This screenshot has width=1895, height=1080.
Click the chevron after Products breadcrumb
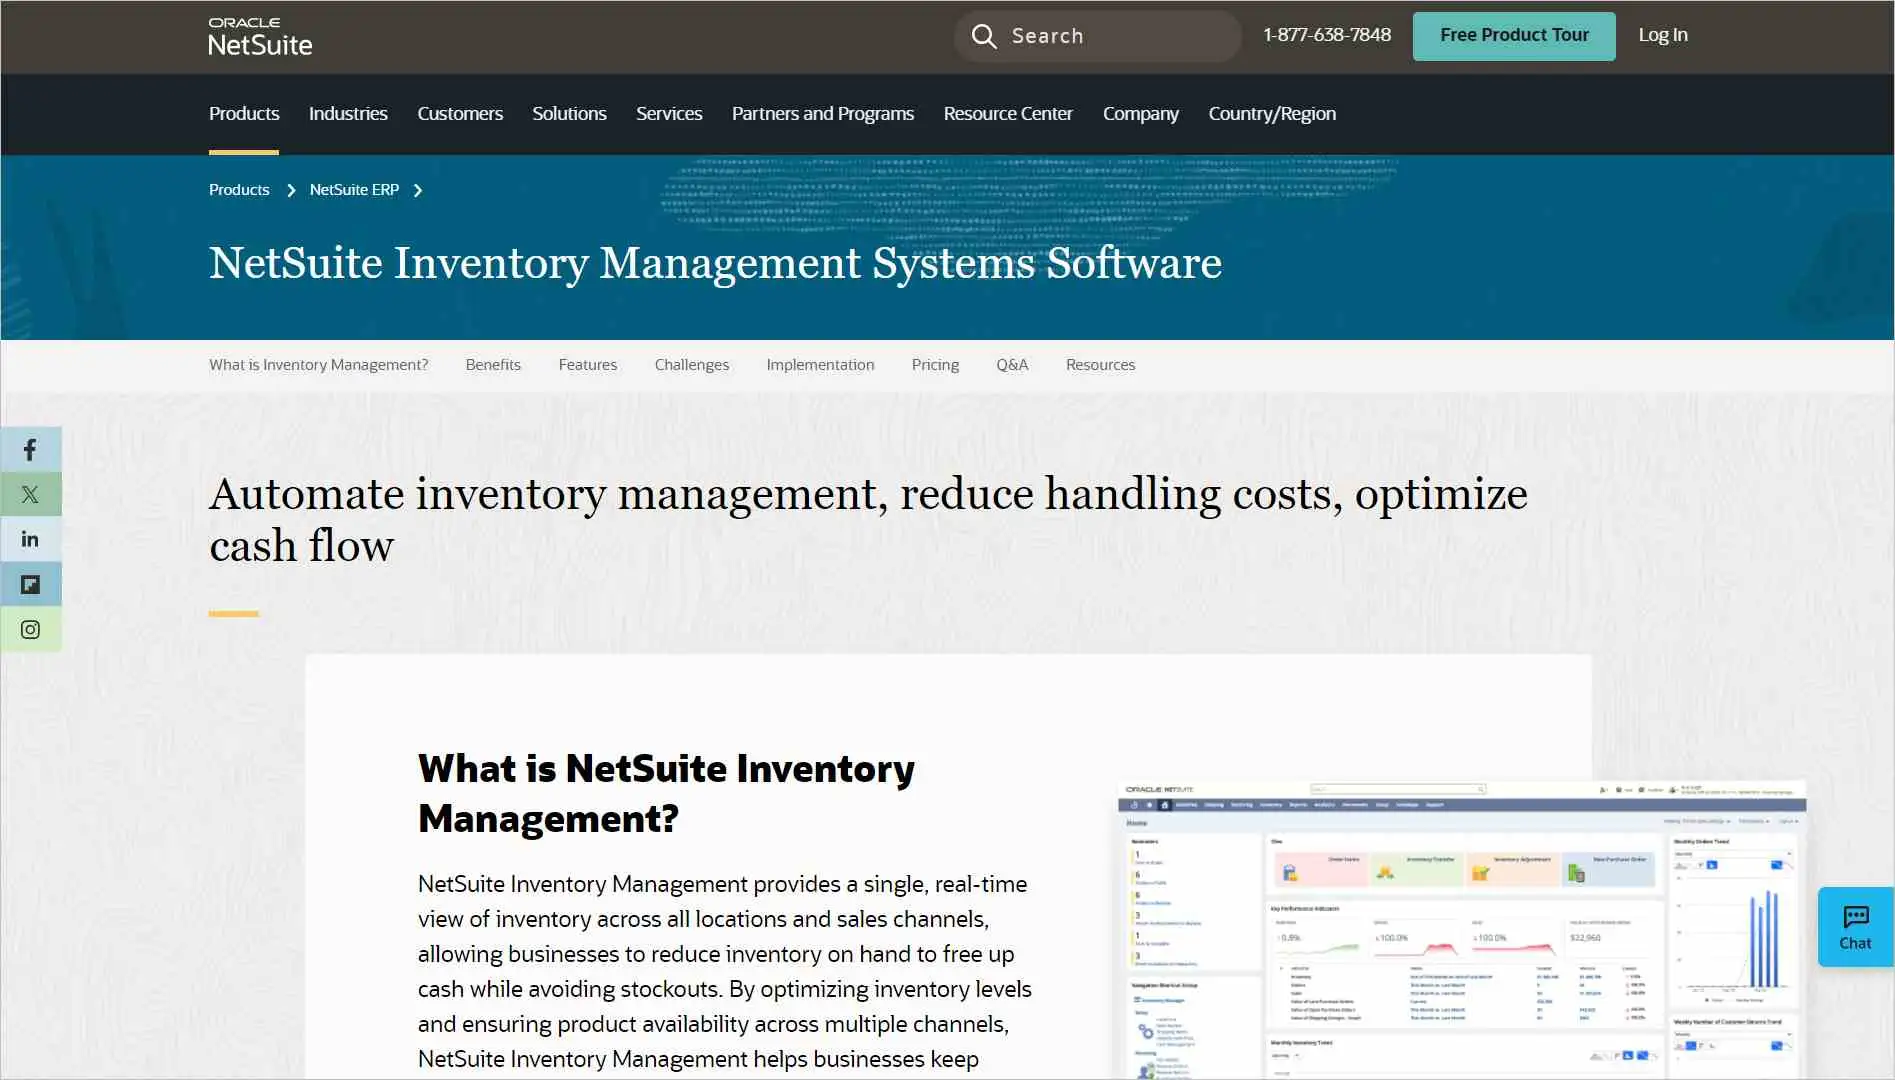tap(290, 190)
